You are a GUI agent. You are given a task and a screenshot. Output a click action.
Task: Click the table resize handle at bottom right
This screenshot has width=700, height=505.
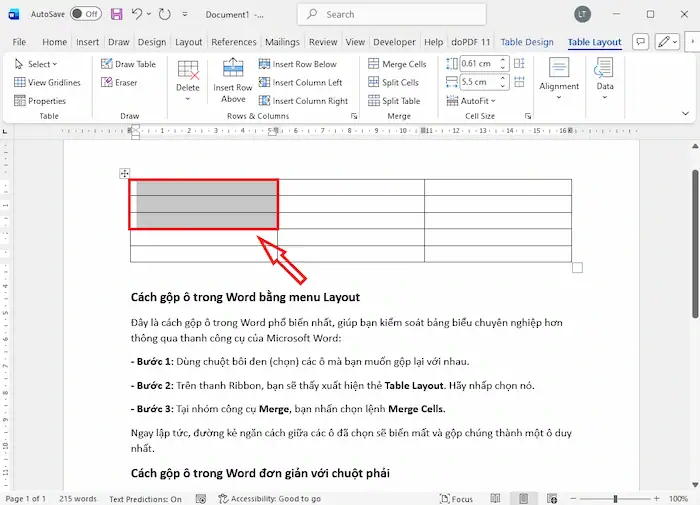(577, 267)
